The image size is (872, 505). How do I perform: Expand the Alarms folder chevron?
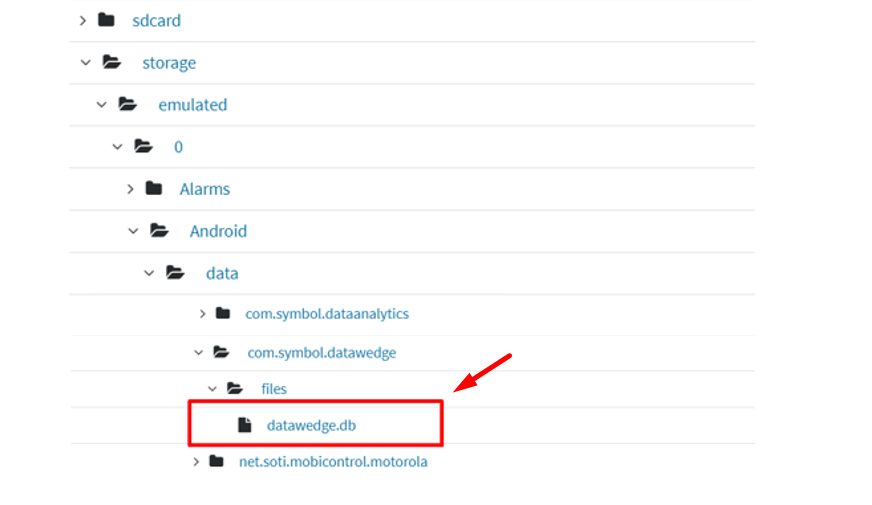131,188
